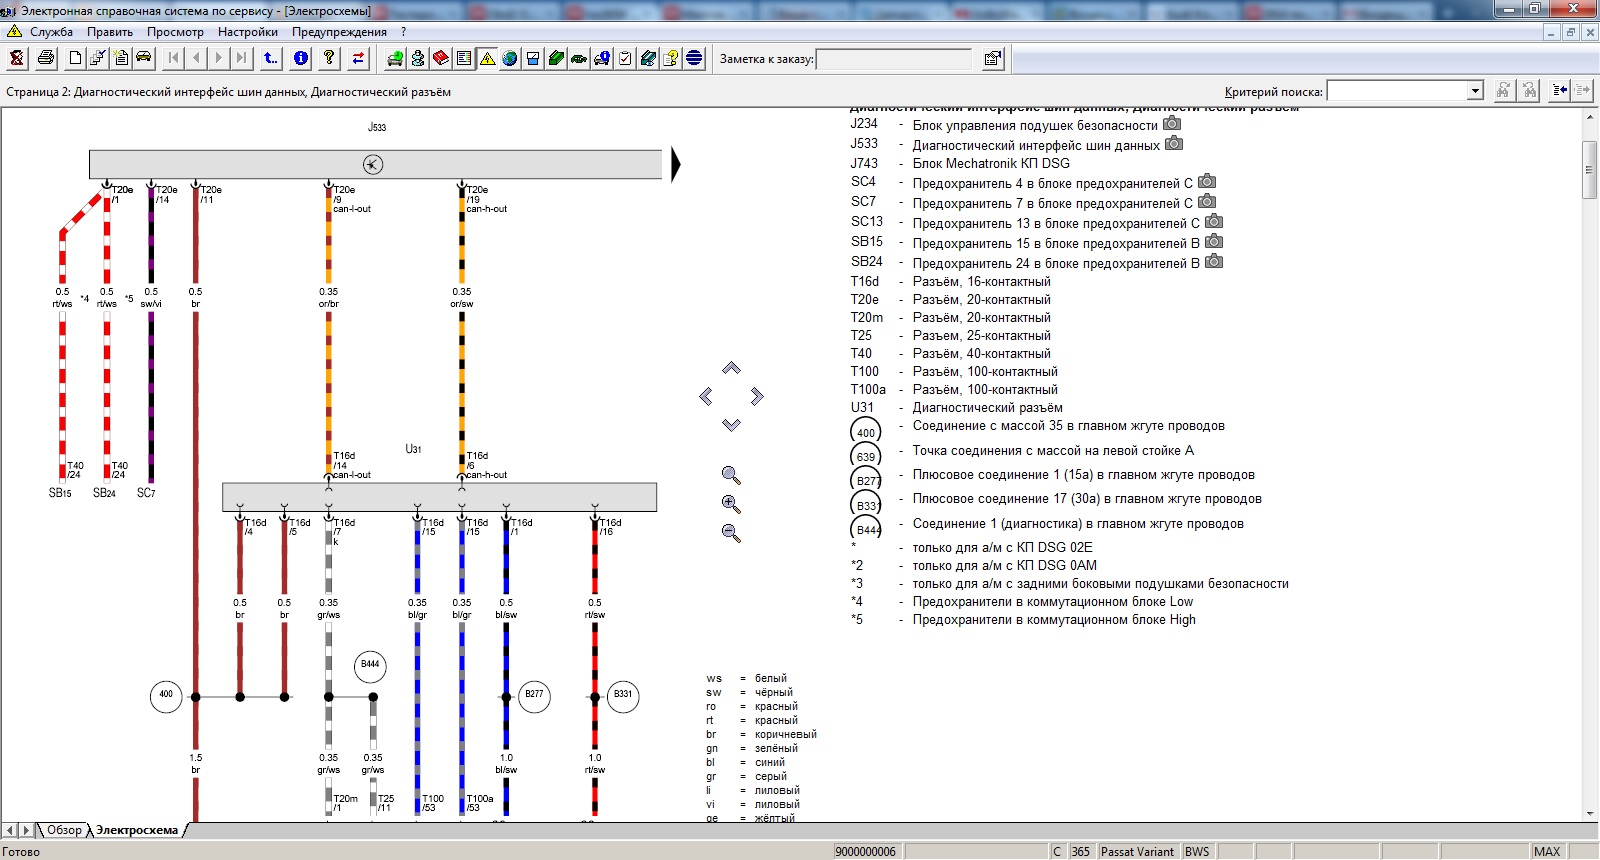Click the print icon in toolbar

coord(46,58)
